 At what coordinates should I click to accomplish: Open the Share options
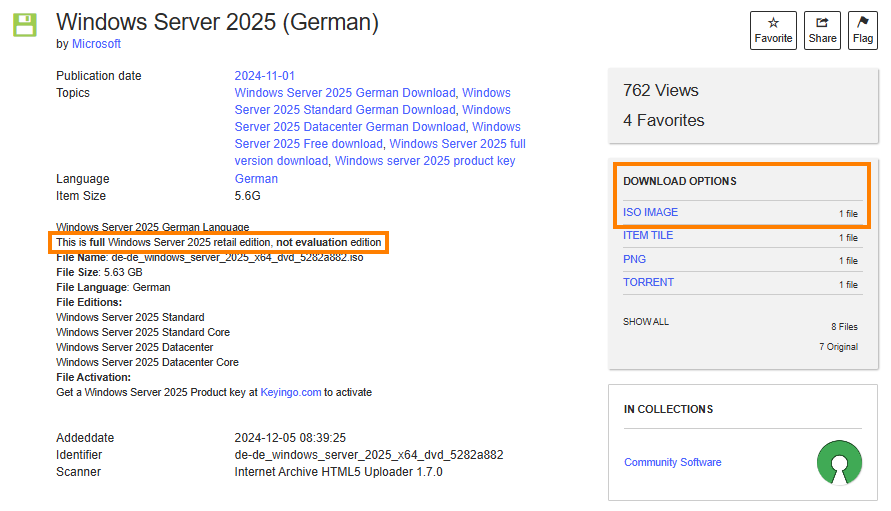(x=822, y=30)
